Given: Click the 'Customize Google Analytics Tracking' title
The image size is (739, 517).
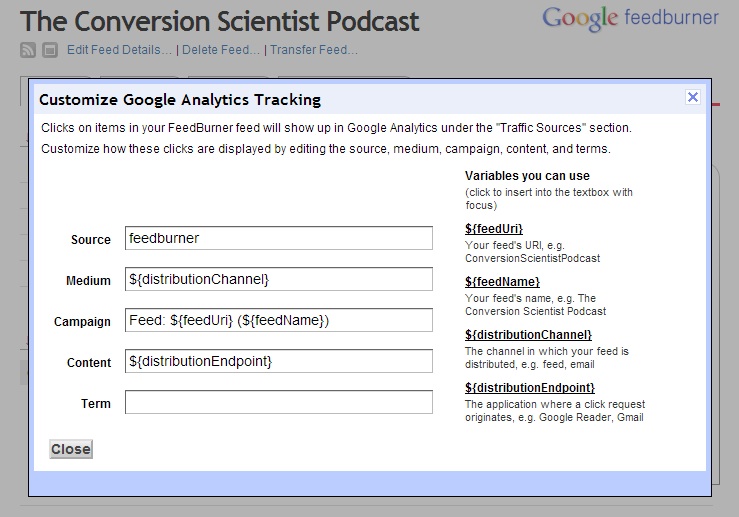Looking at the screenshot, I should tap(180, 100).
